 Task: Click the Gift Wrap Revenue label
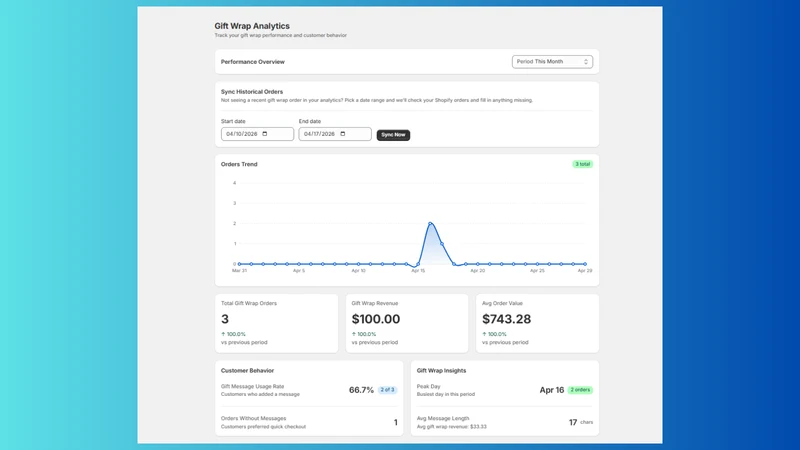(x=374, y=303)
